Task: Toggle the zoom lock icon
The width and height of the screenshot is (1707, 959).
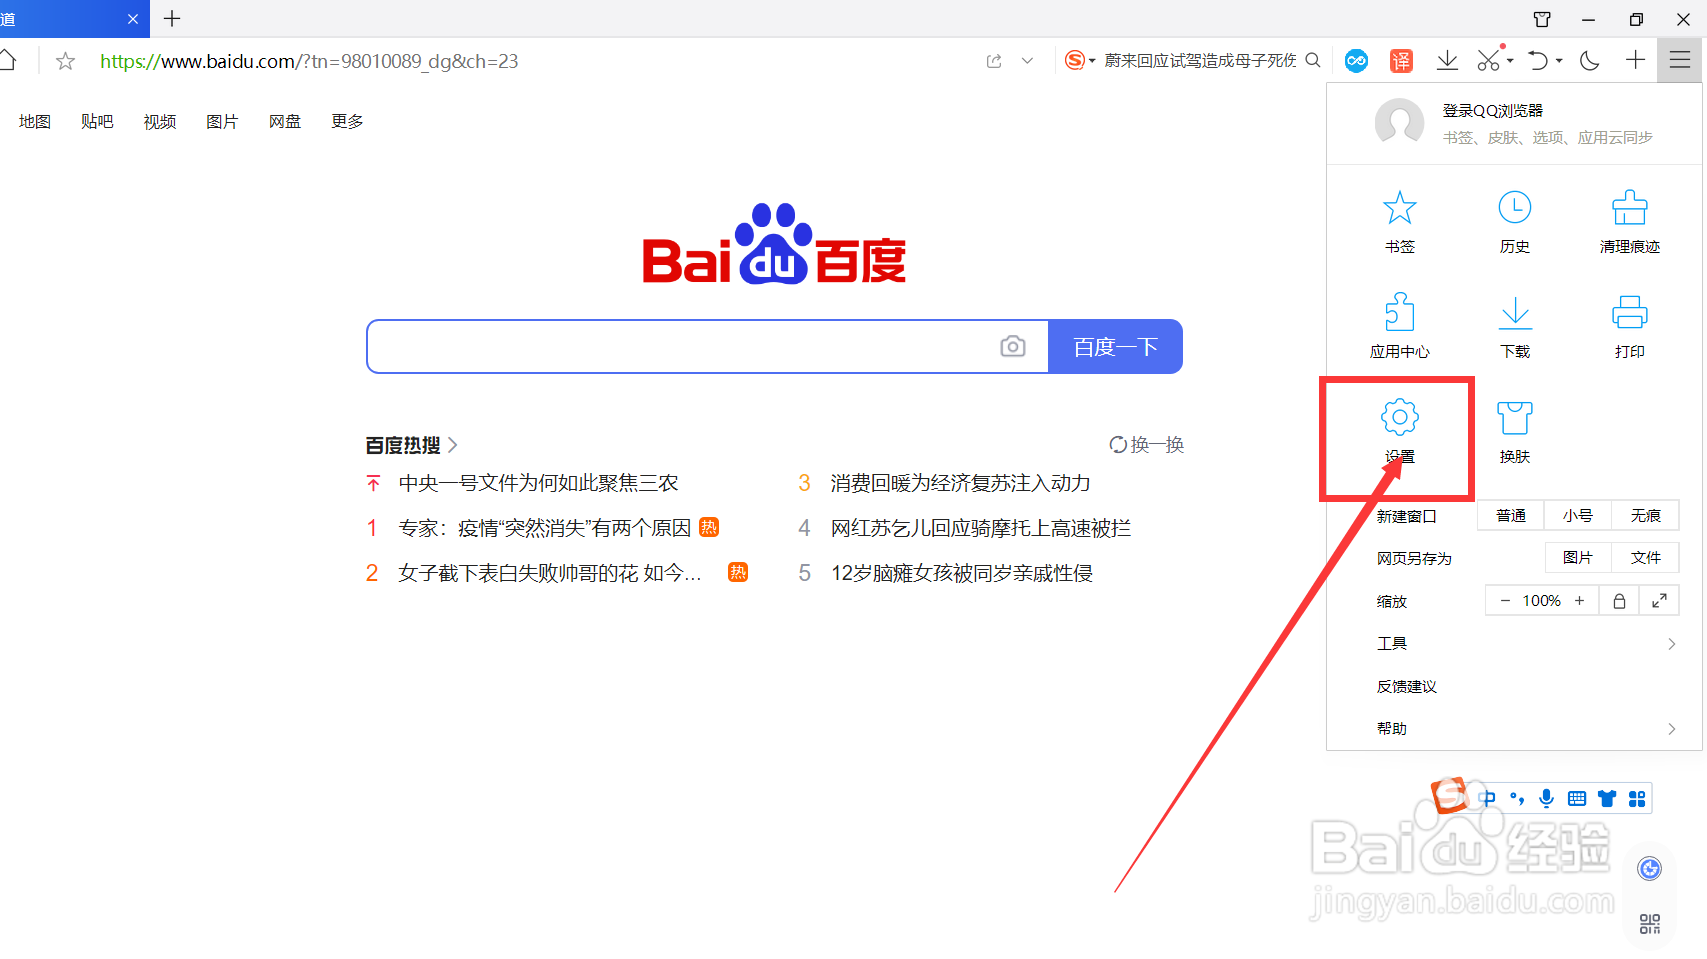Action: [x=1619, y=601]
